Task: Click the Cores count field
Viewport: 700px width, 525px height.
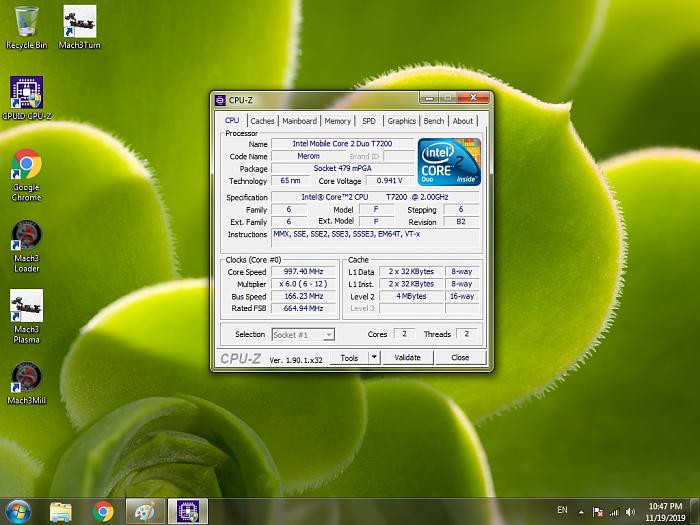Action: 404,334
